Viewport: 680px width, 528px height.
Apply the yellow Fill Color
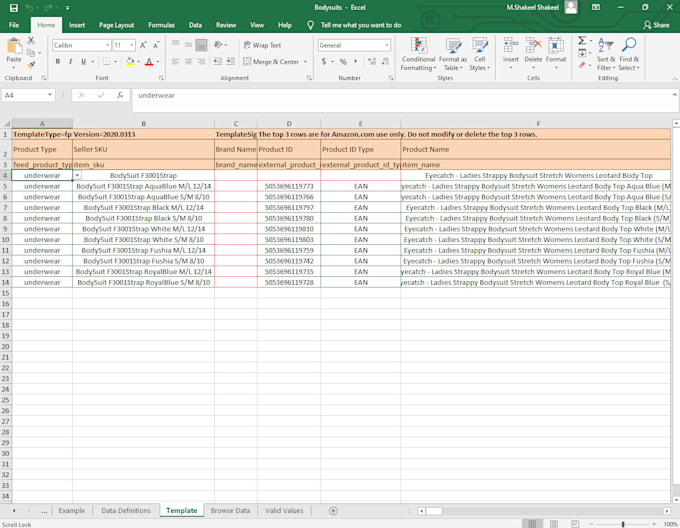click(130, 62)
